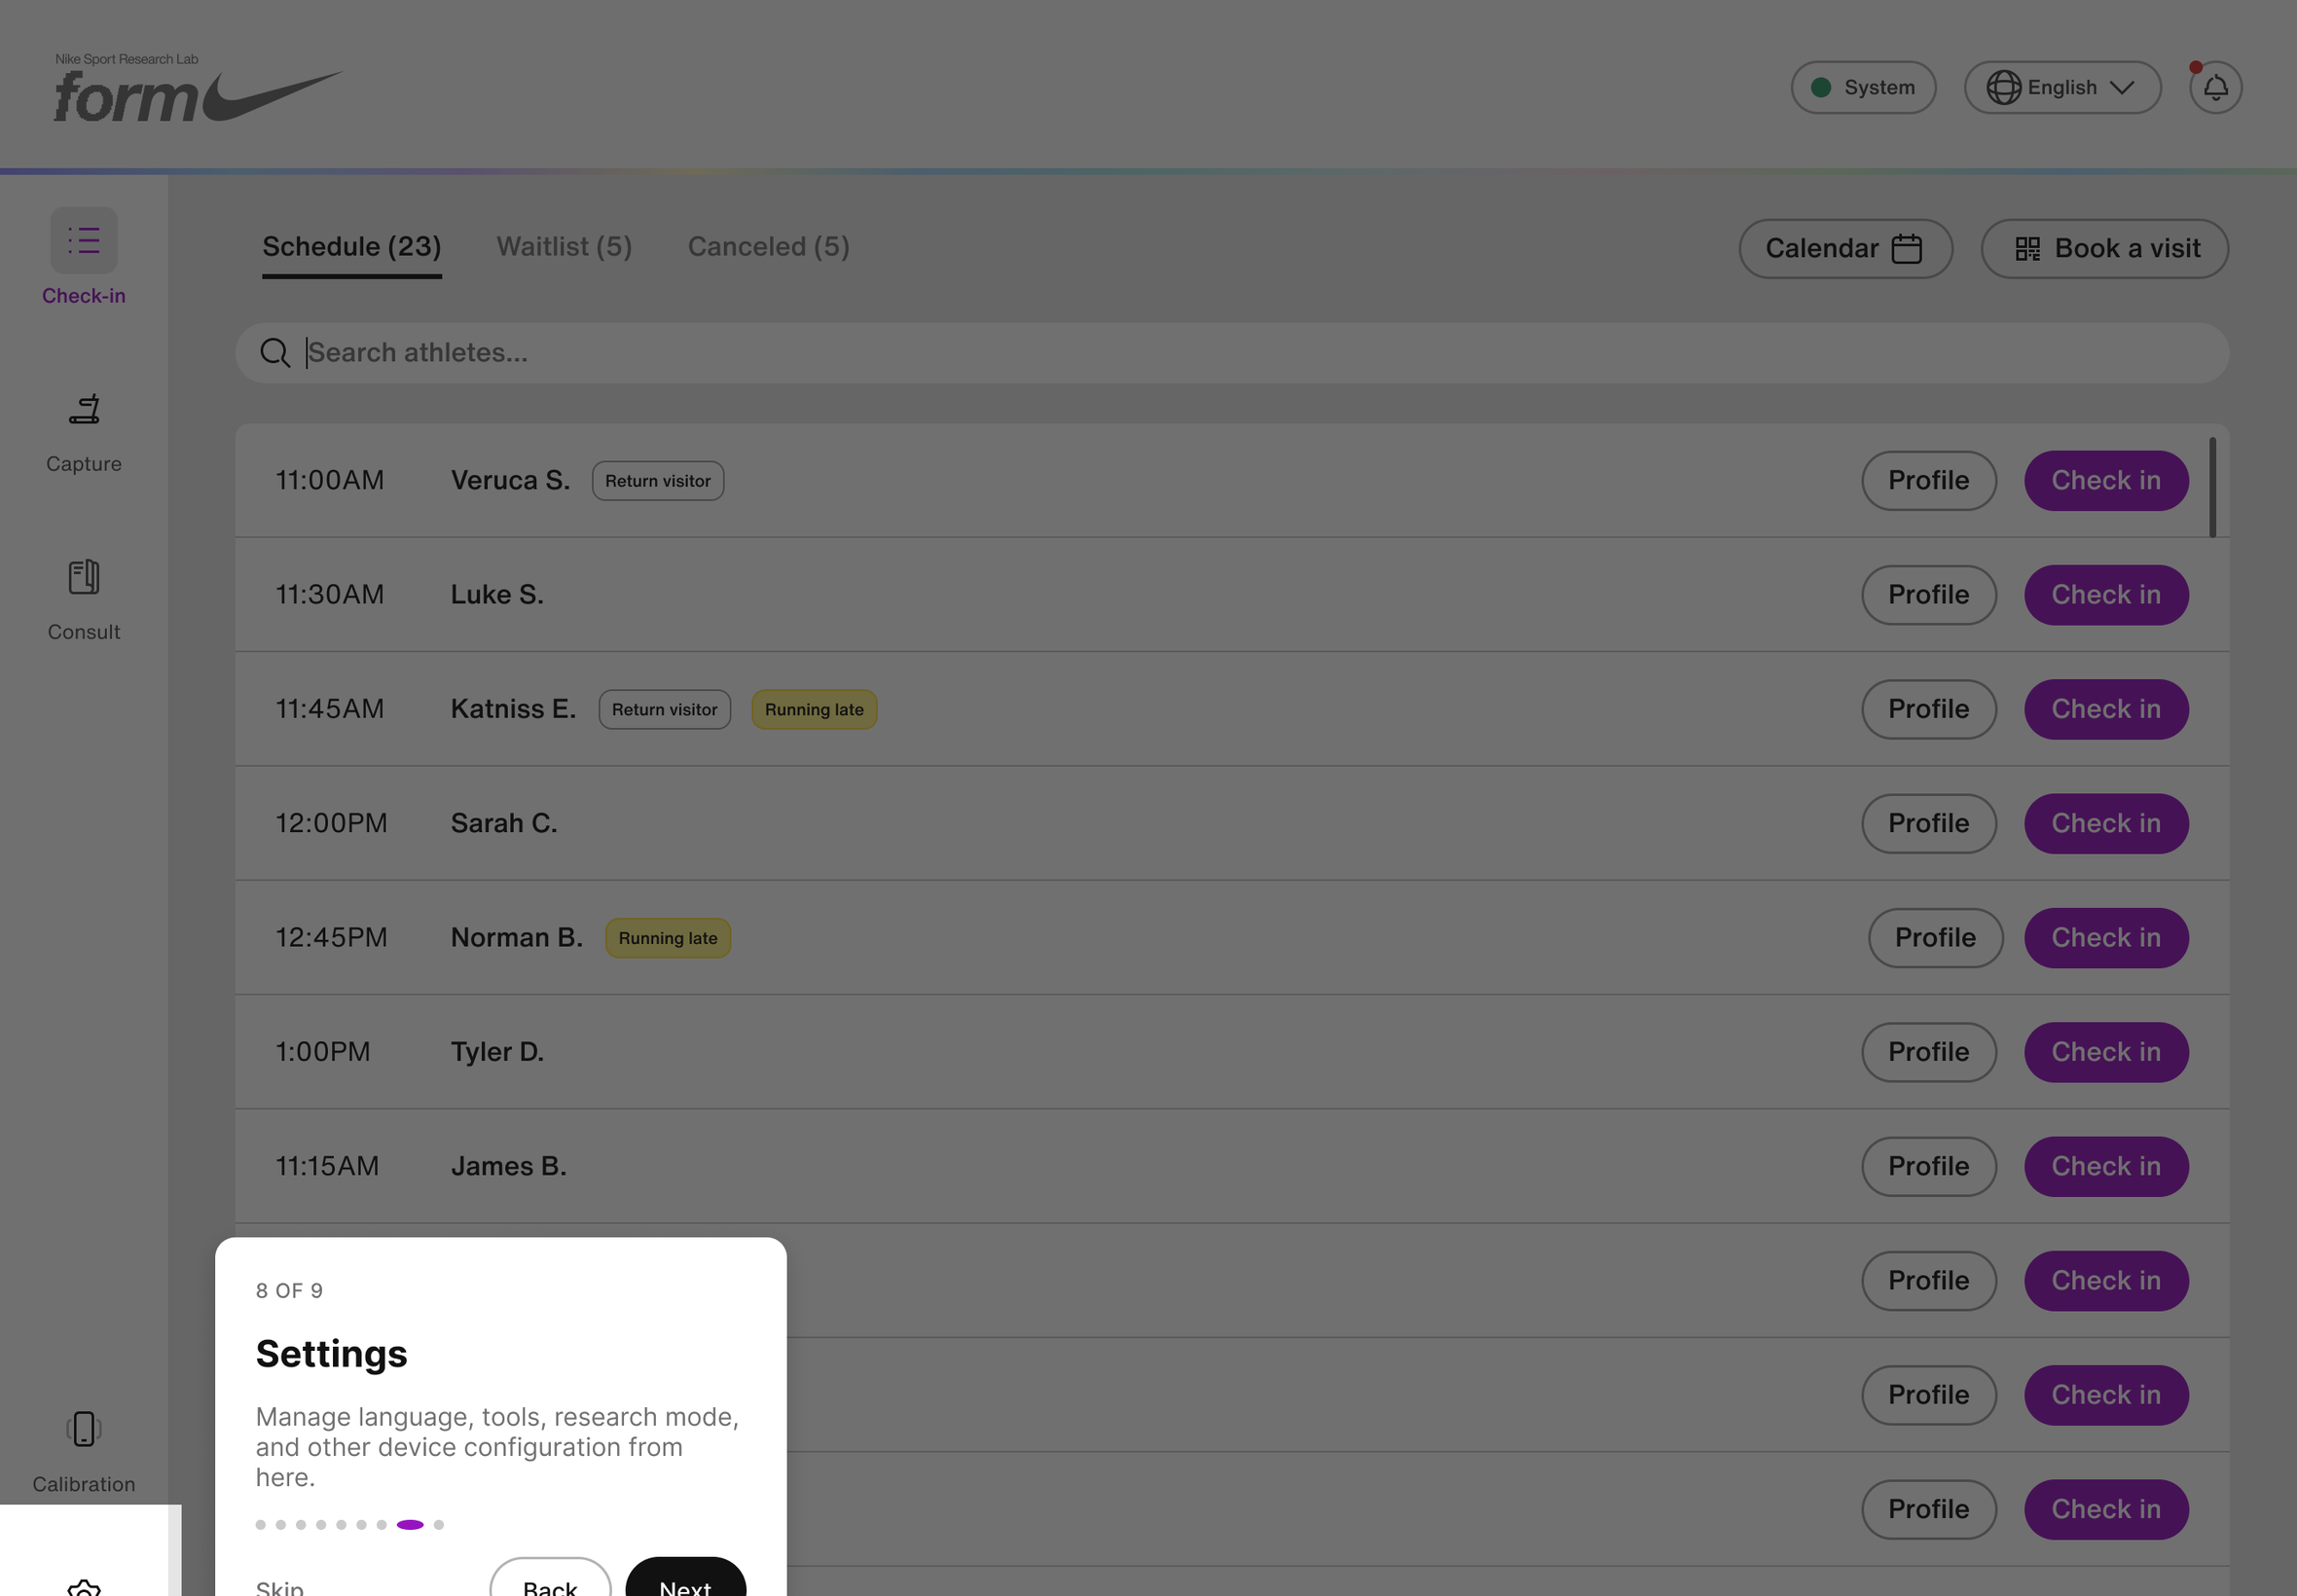The image size is (2297, 1596).
Task: Select the first tour progress dot
Action: point(261,1525)
